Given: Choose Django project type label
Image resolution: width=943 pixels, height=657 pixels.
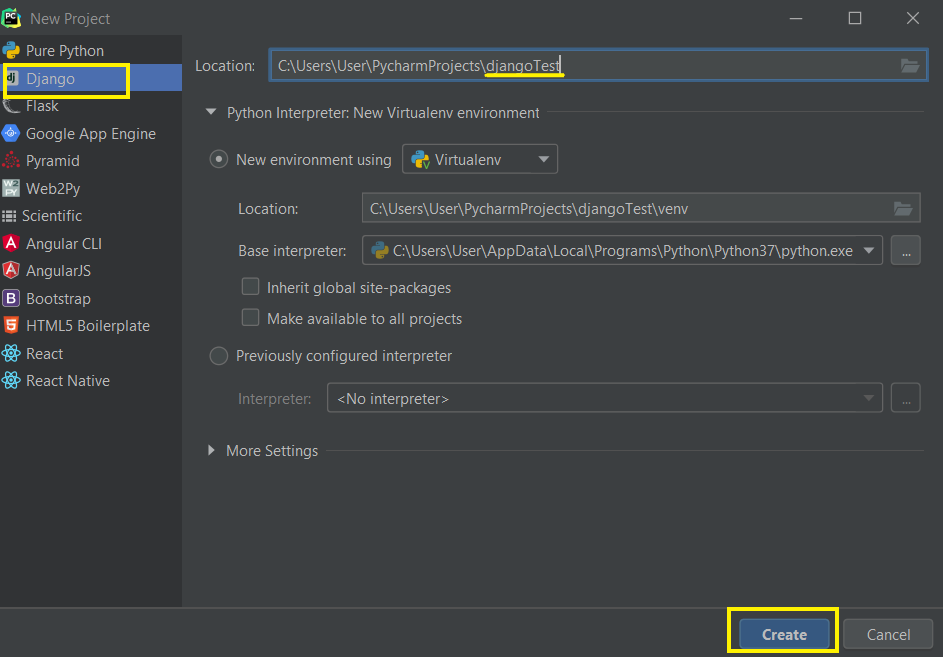Looking at the screenshot, I should tap(51, 78).
